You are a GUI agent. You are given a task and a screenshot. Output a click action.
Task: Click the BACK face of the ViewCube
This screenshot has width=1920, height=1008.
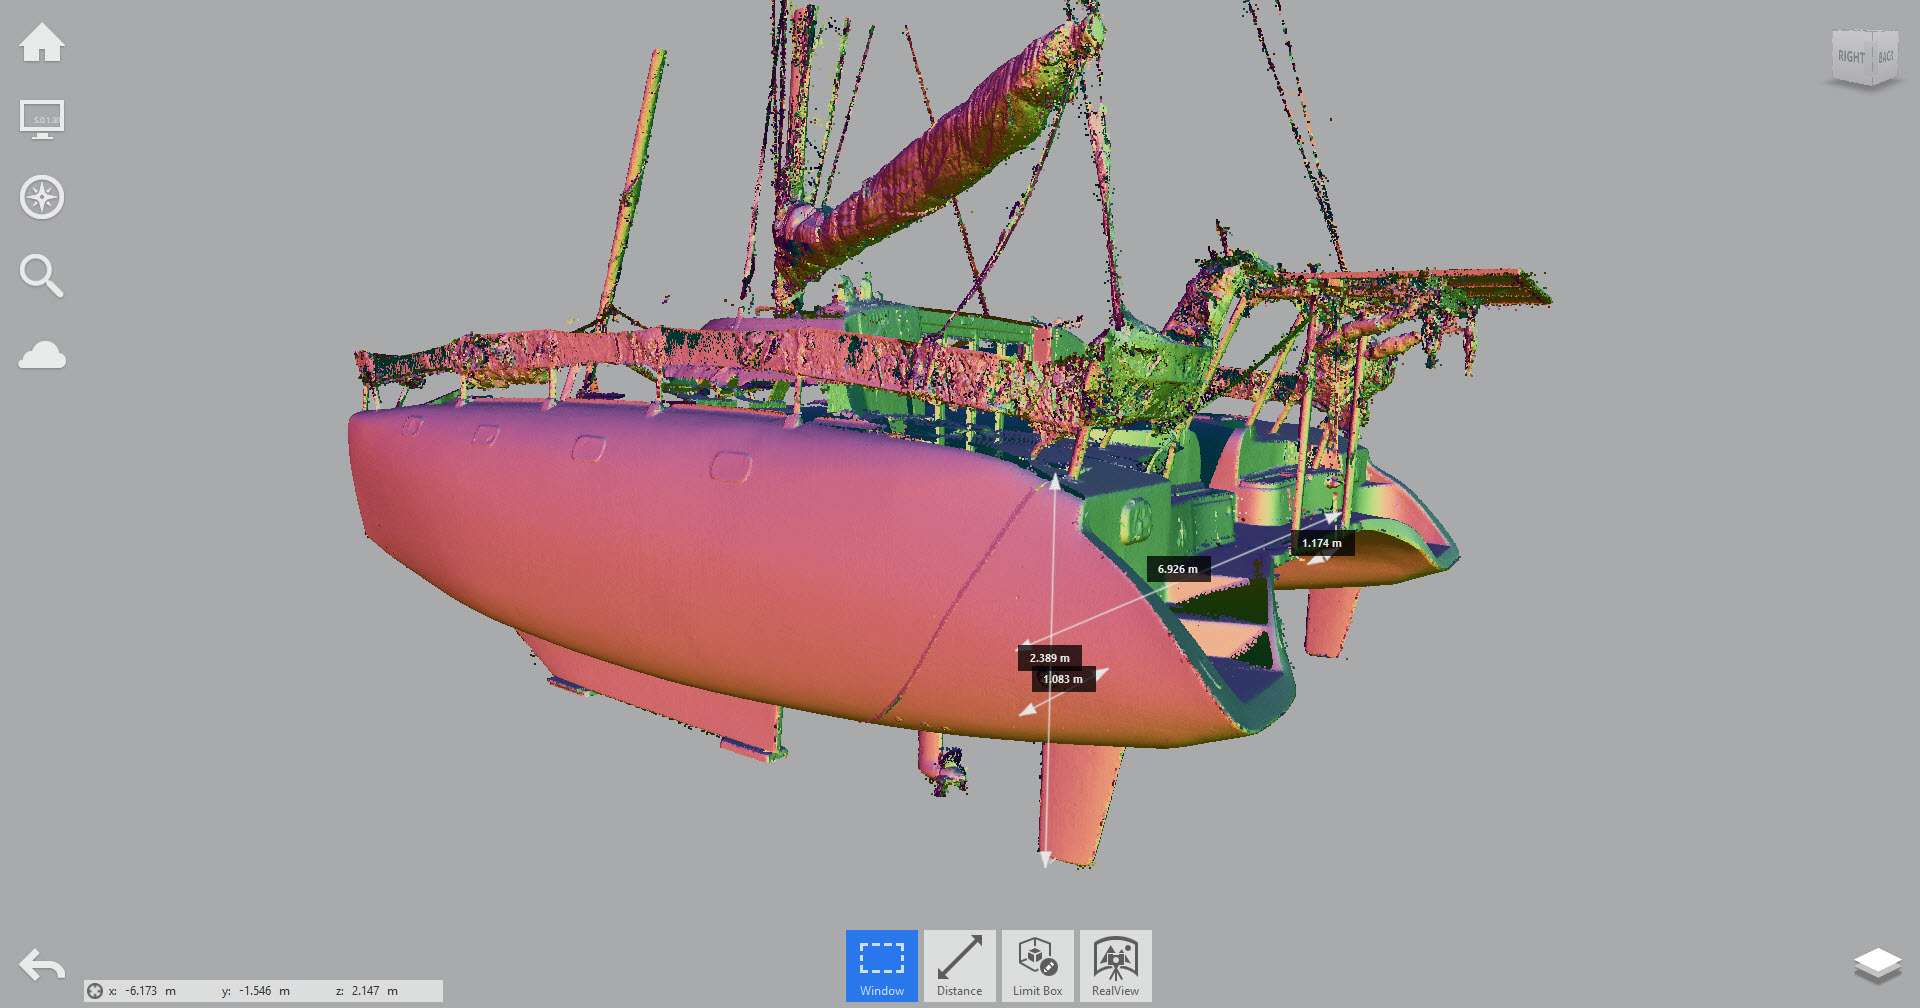tap(1885, 57)
